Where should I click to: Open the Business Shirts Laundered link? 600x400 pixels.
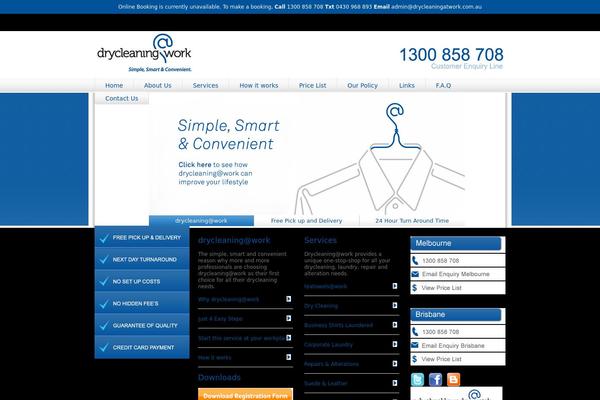pos(338,325)
